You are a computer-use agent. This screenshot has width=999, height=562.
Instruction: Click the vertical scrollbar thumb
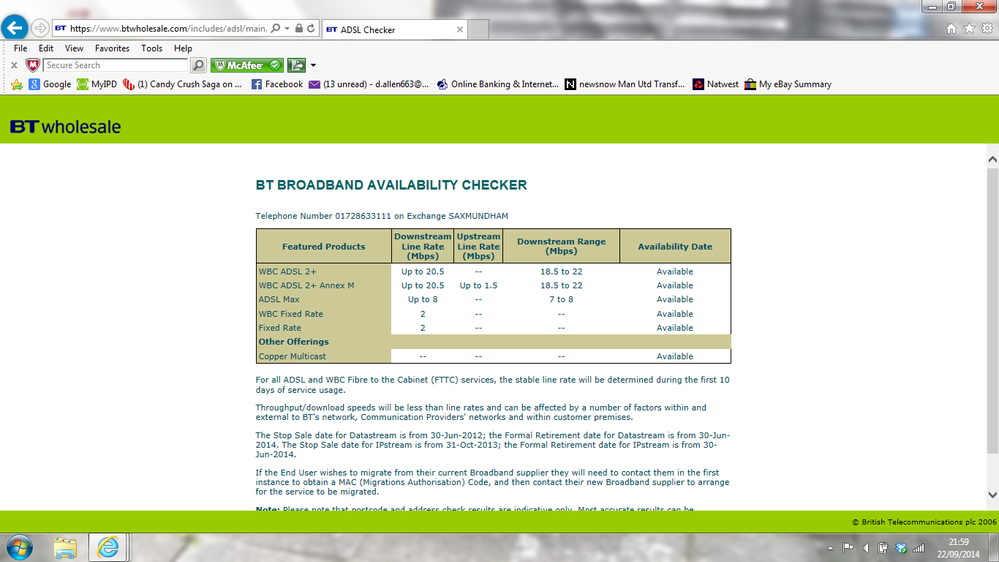pos(992,311)
